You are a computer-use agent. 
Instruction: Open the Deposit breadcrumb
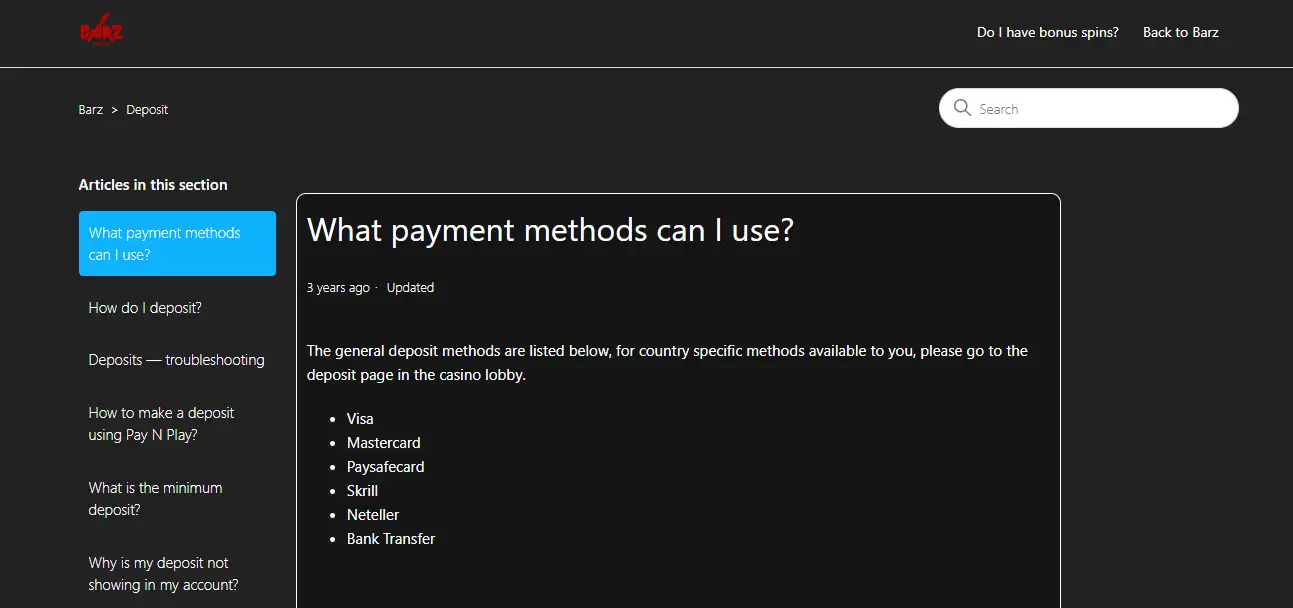tap(147, 110)
